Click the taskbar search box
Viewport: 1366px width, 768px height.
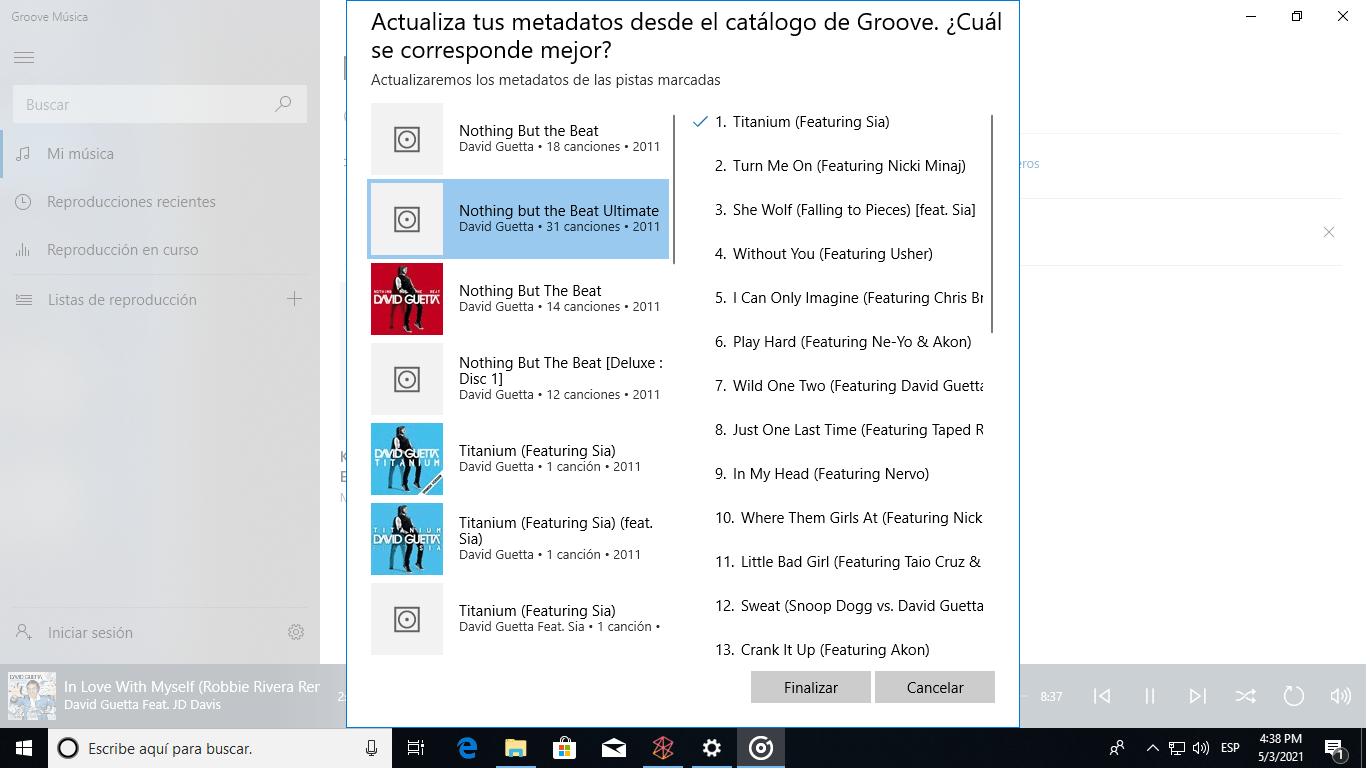(220, 748)
